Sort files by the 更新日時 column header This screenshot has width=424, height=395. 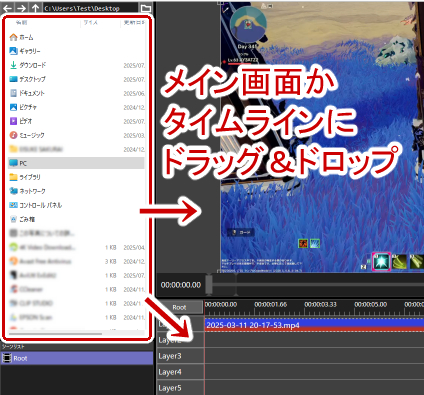pos(134,22)
